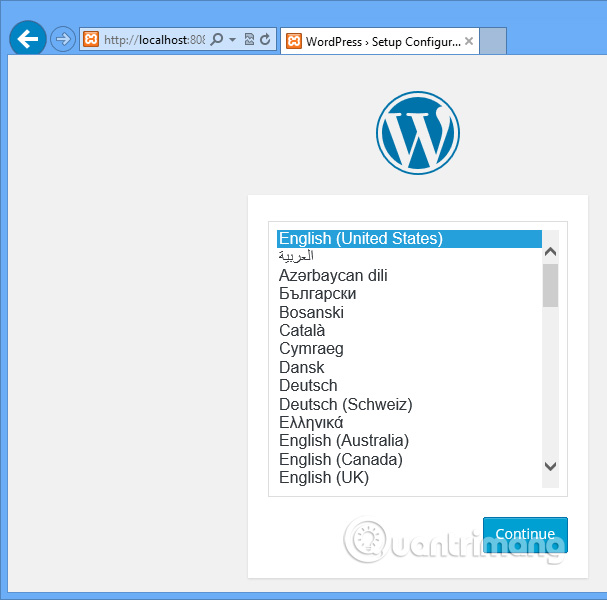The image size is (607, 600).
Task: Choose Azərbaycan dili from the list
Action: pos(409,275)
